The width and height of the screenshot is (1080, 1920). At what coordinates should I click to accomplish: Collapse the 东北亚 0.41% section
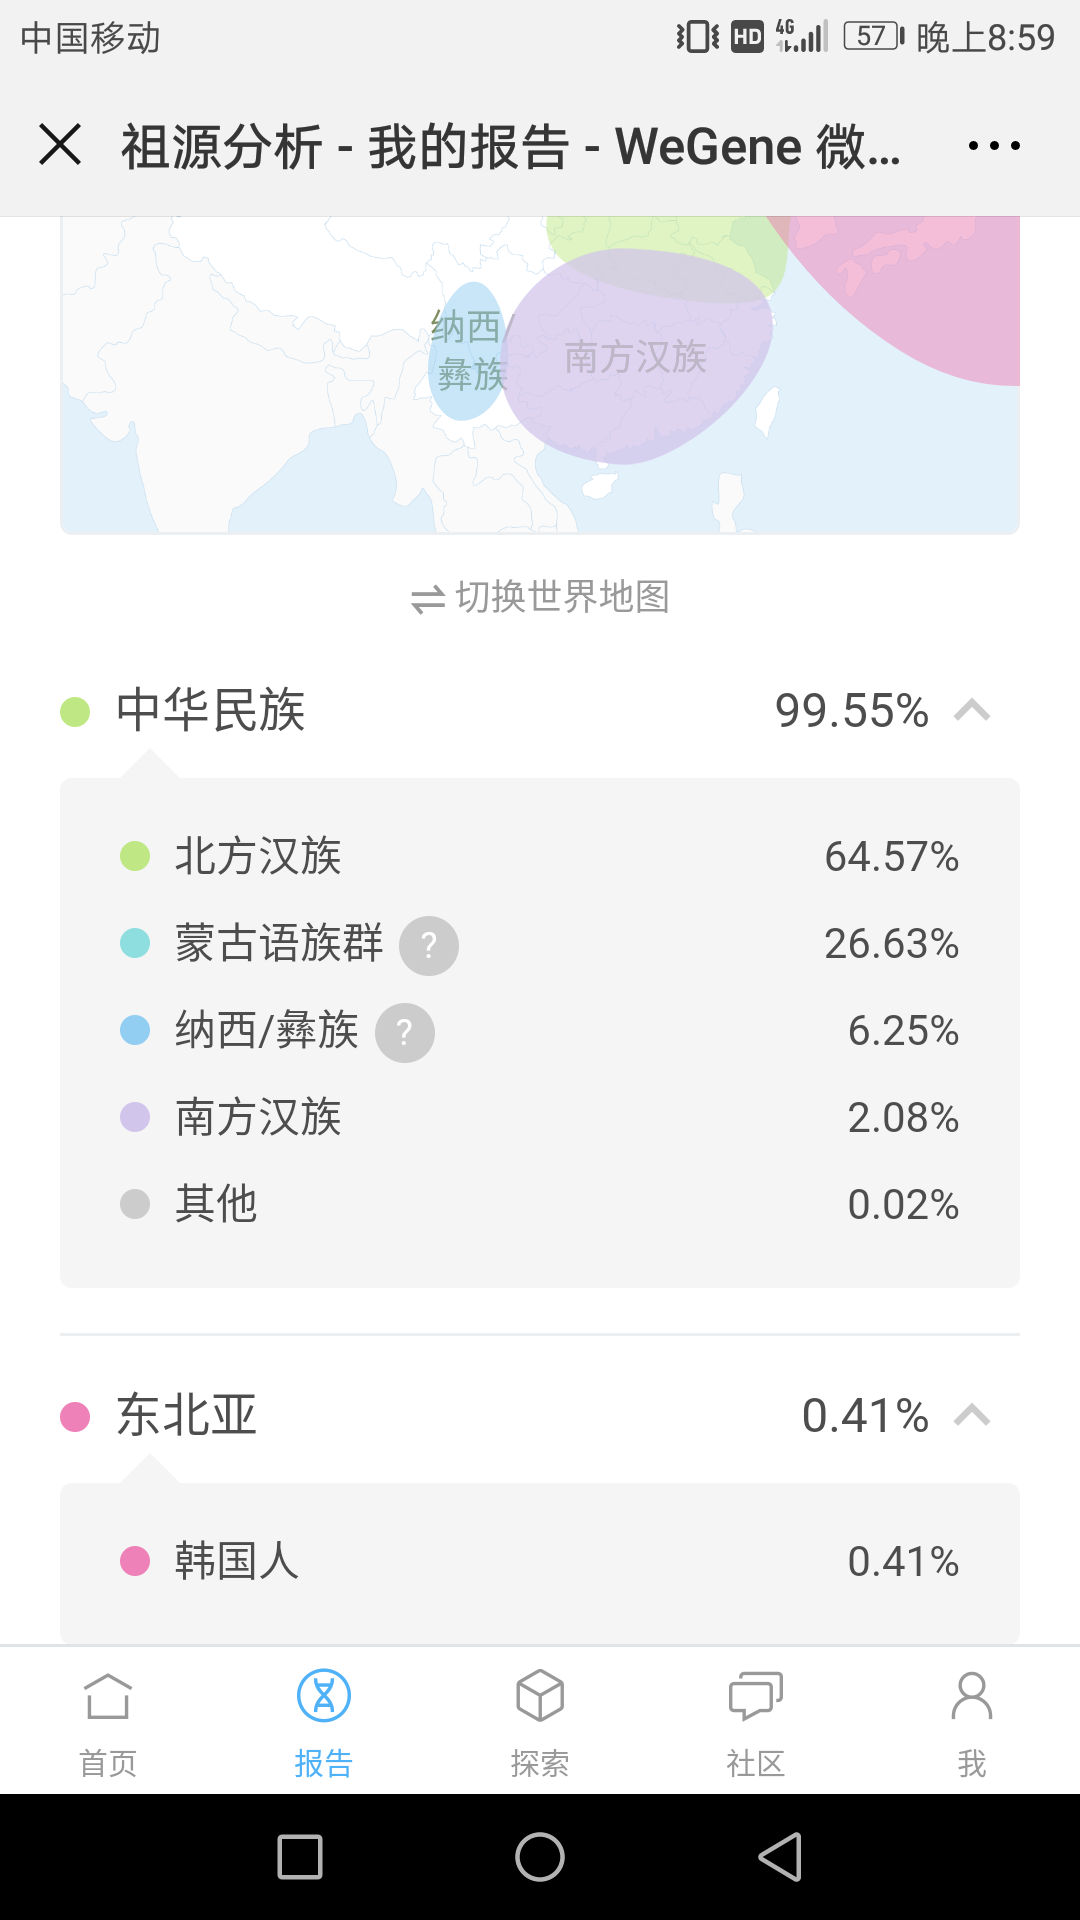click(540, 1416)
